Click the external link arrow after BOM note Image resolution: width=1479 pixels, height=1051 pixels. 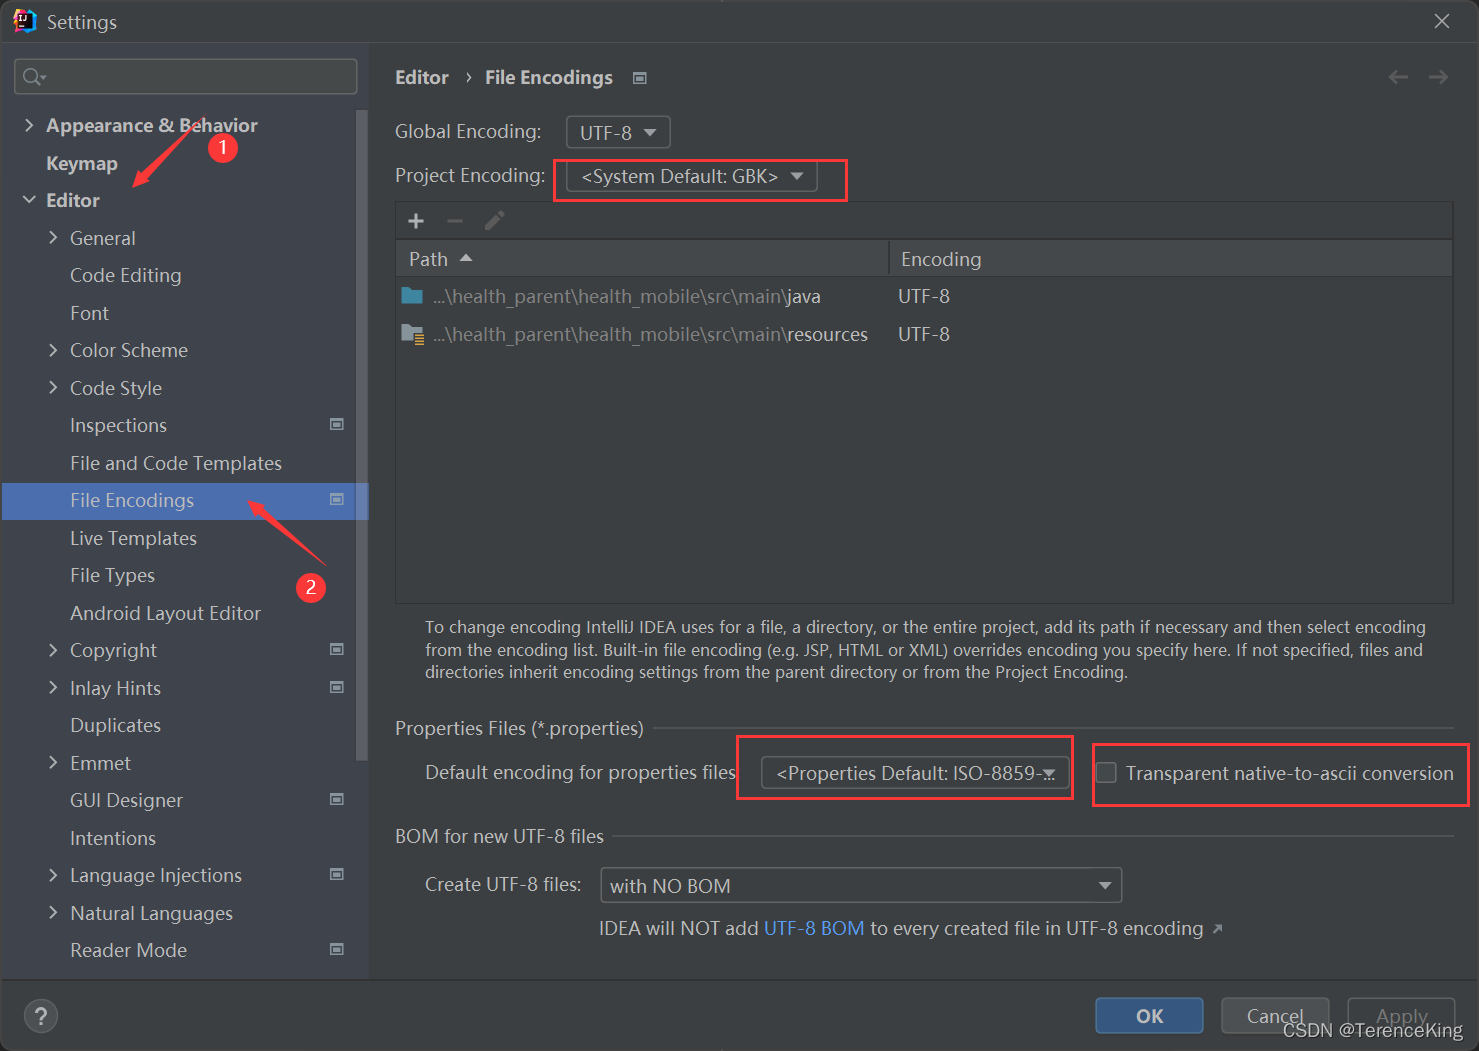coord(1217,929)
